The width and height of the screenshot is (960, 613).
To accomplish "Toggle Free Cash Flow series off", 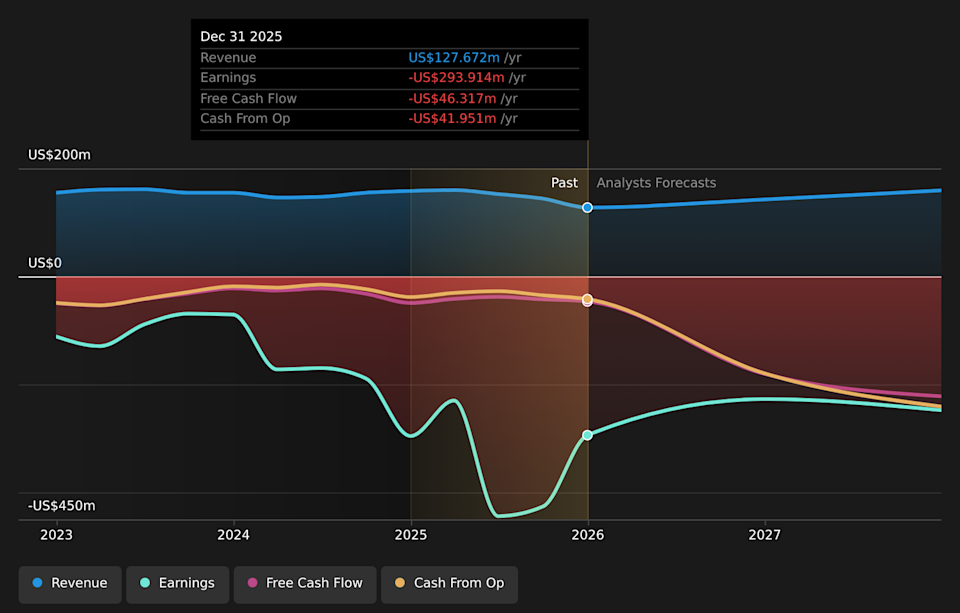I will [305, 583].
